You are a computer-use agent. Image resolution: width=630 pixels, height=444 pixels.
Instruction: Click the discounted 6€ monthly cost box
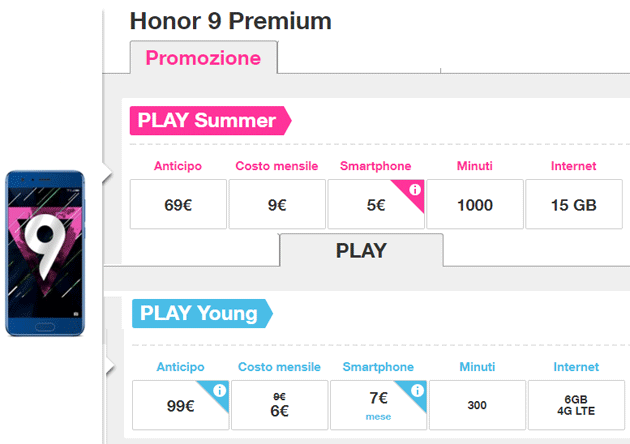pos(277,405)
